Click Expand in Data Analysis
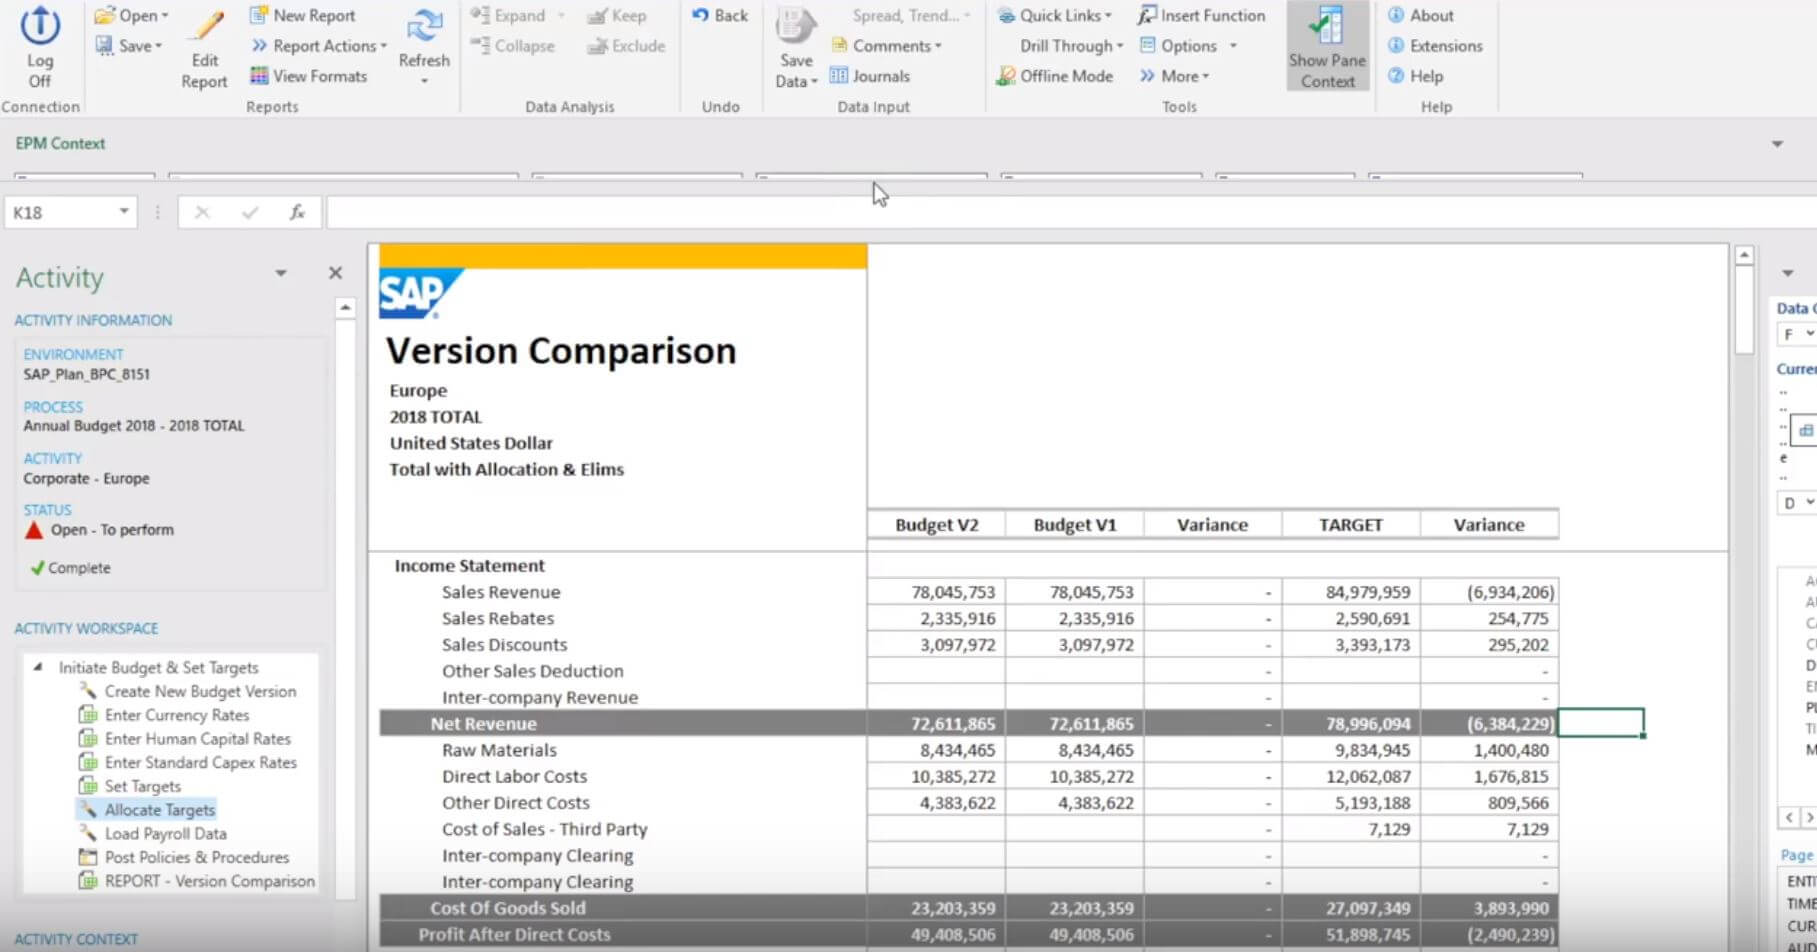The height and width of the screenshot is (952, 1817). [509, 16]
